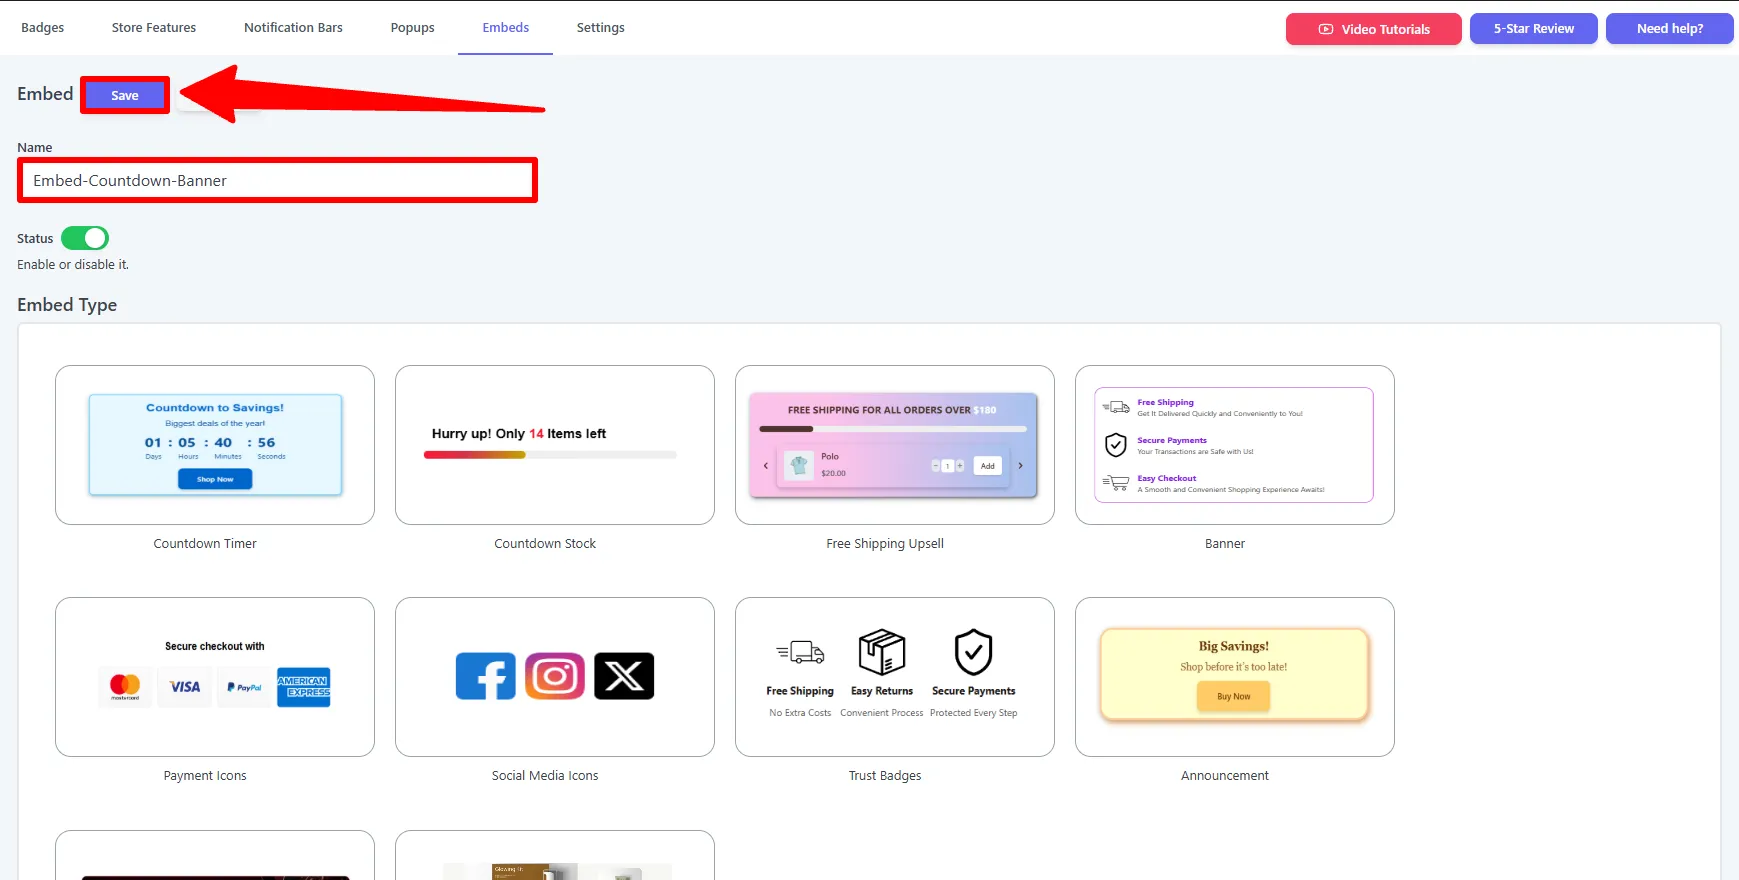Click the Announcement label
This screenshot has width=1739, height=880.
pyautogui.click(x=1225, y=776)
